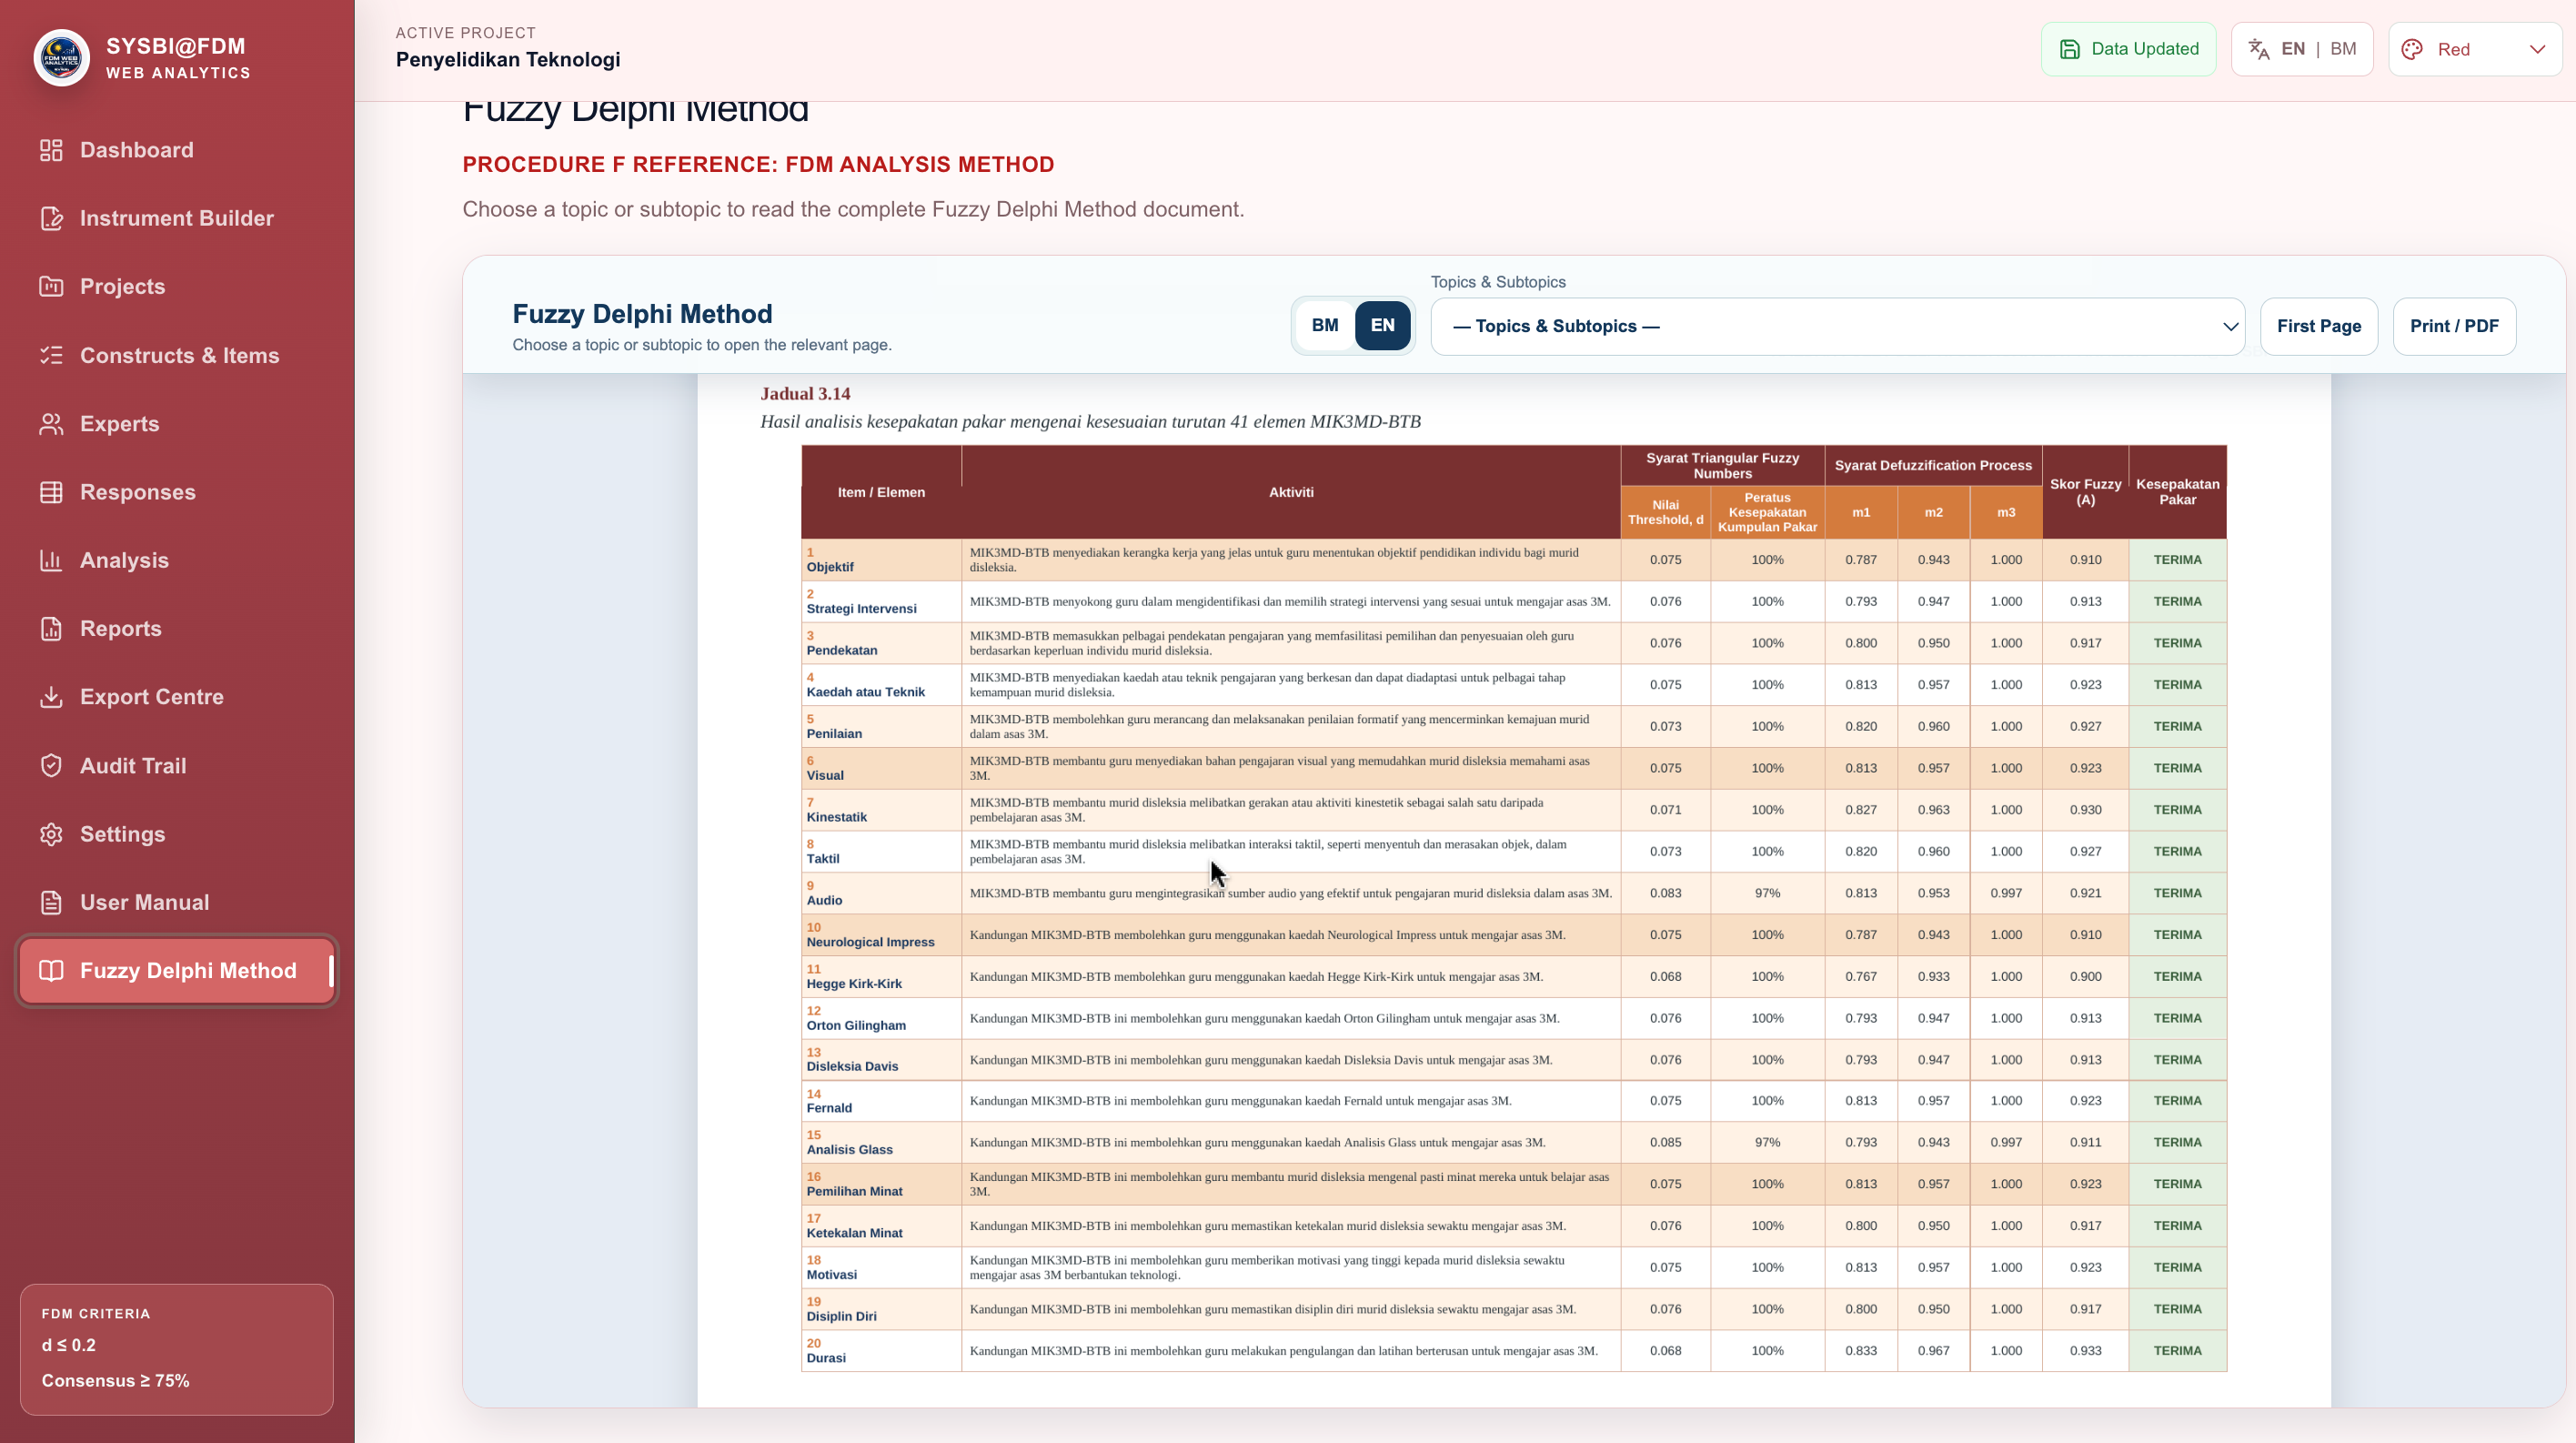Click the Analysis bar chart icon

(x=51, y=560)
